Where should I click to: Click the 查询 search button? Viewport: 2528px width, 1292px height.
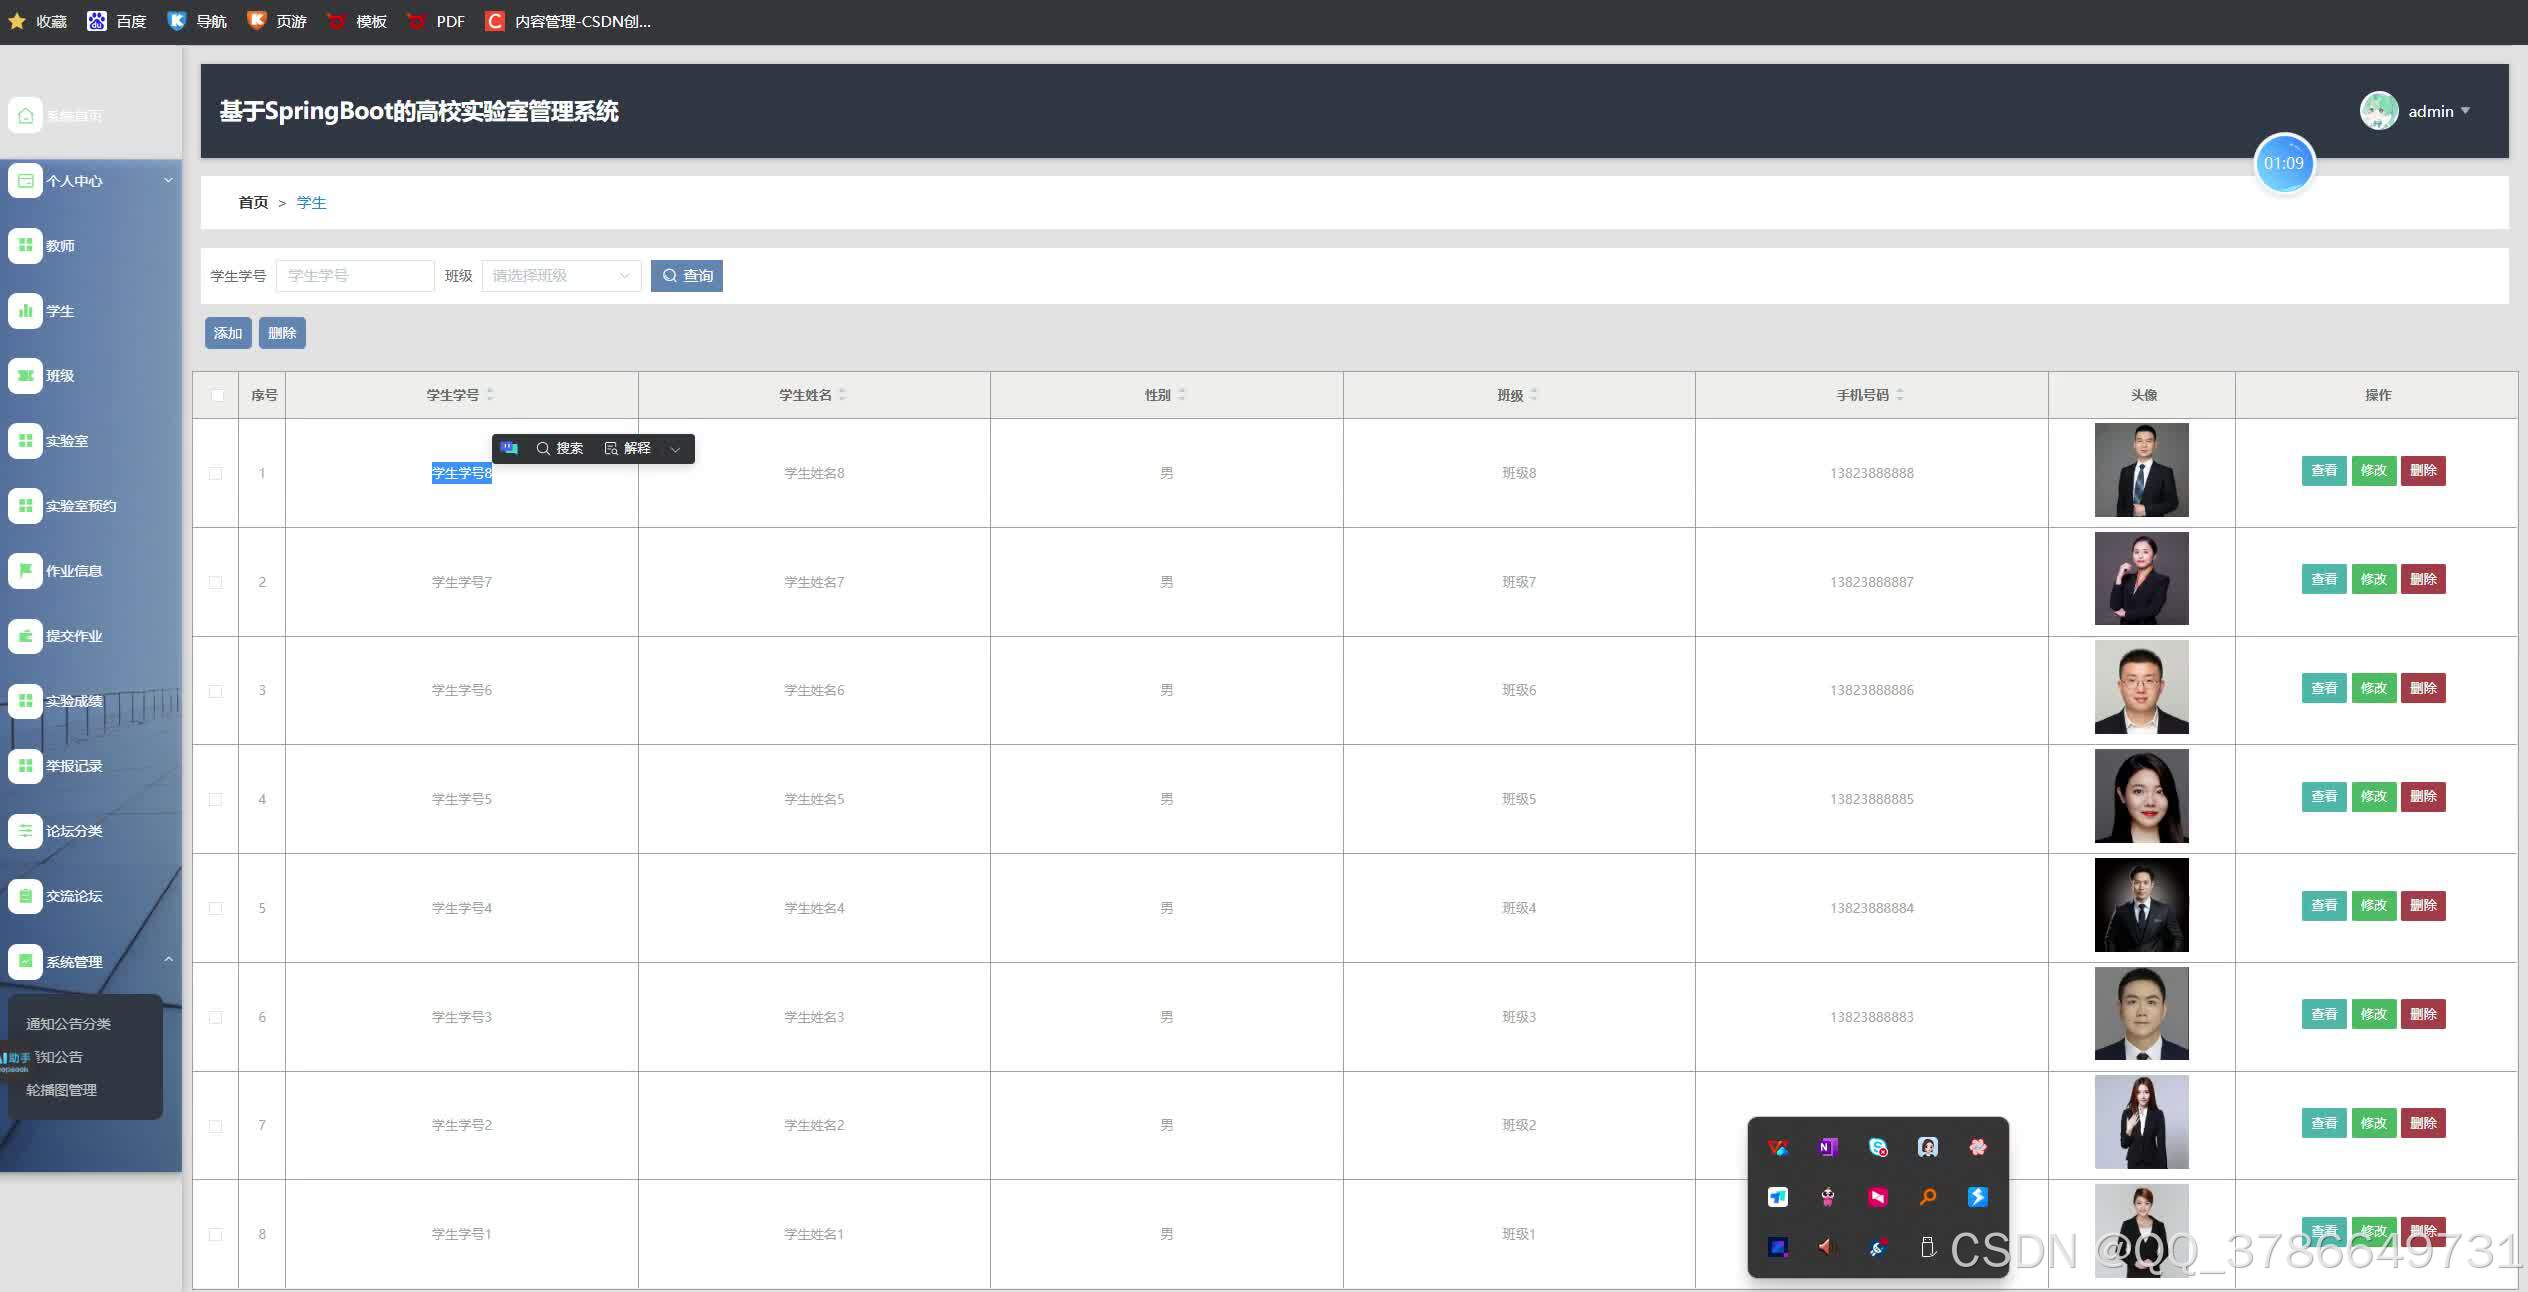tap(686, 276)
